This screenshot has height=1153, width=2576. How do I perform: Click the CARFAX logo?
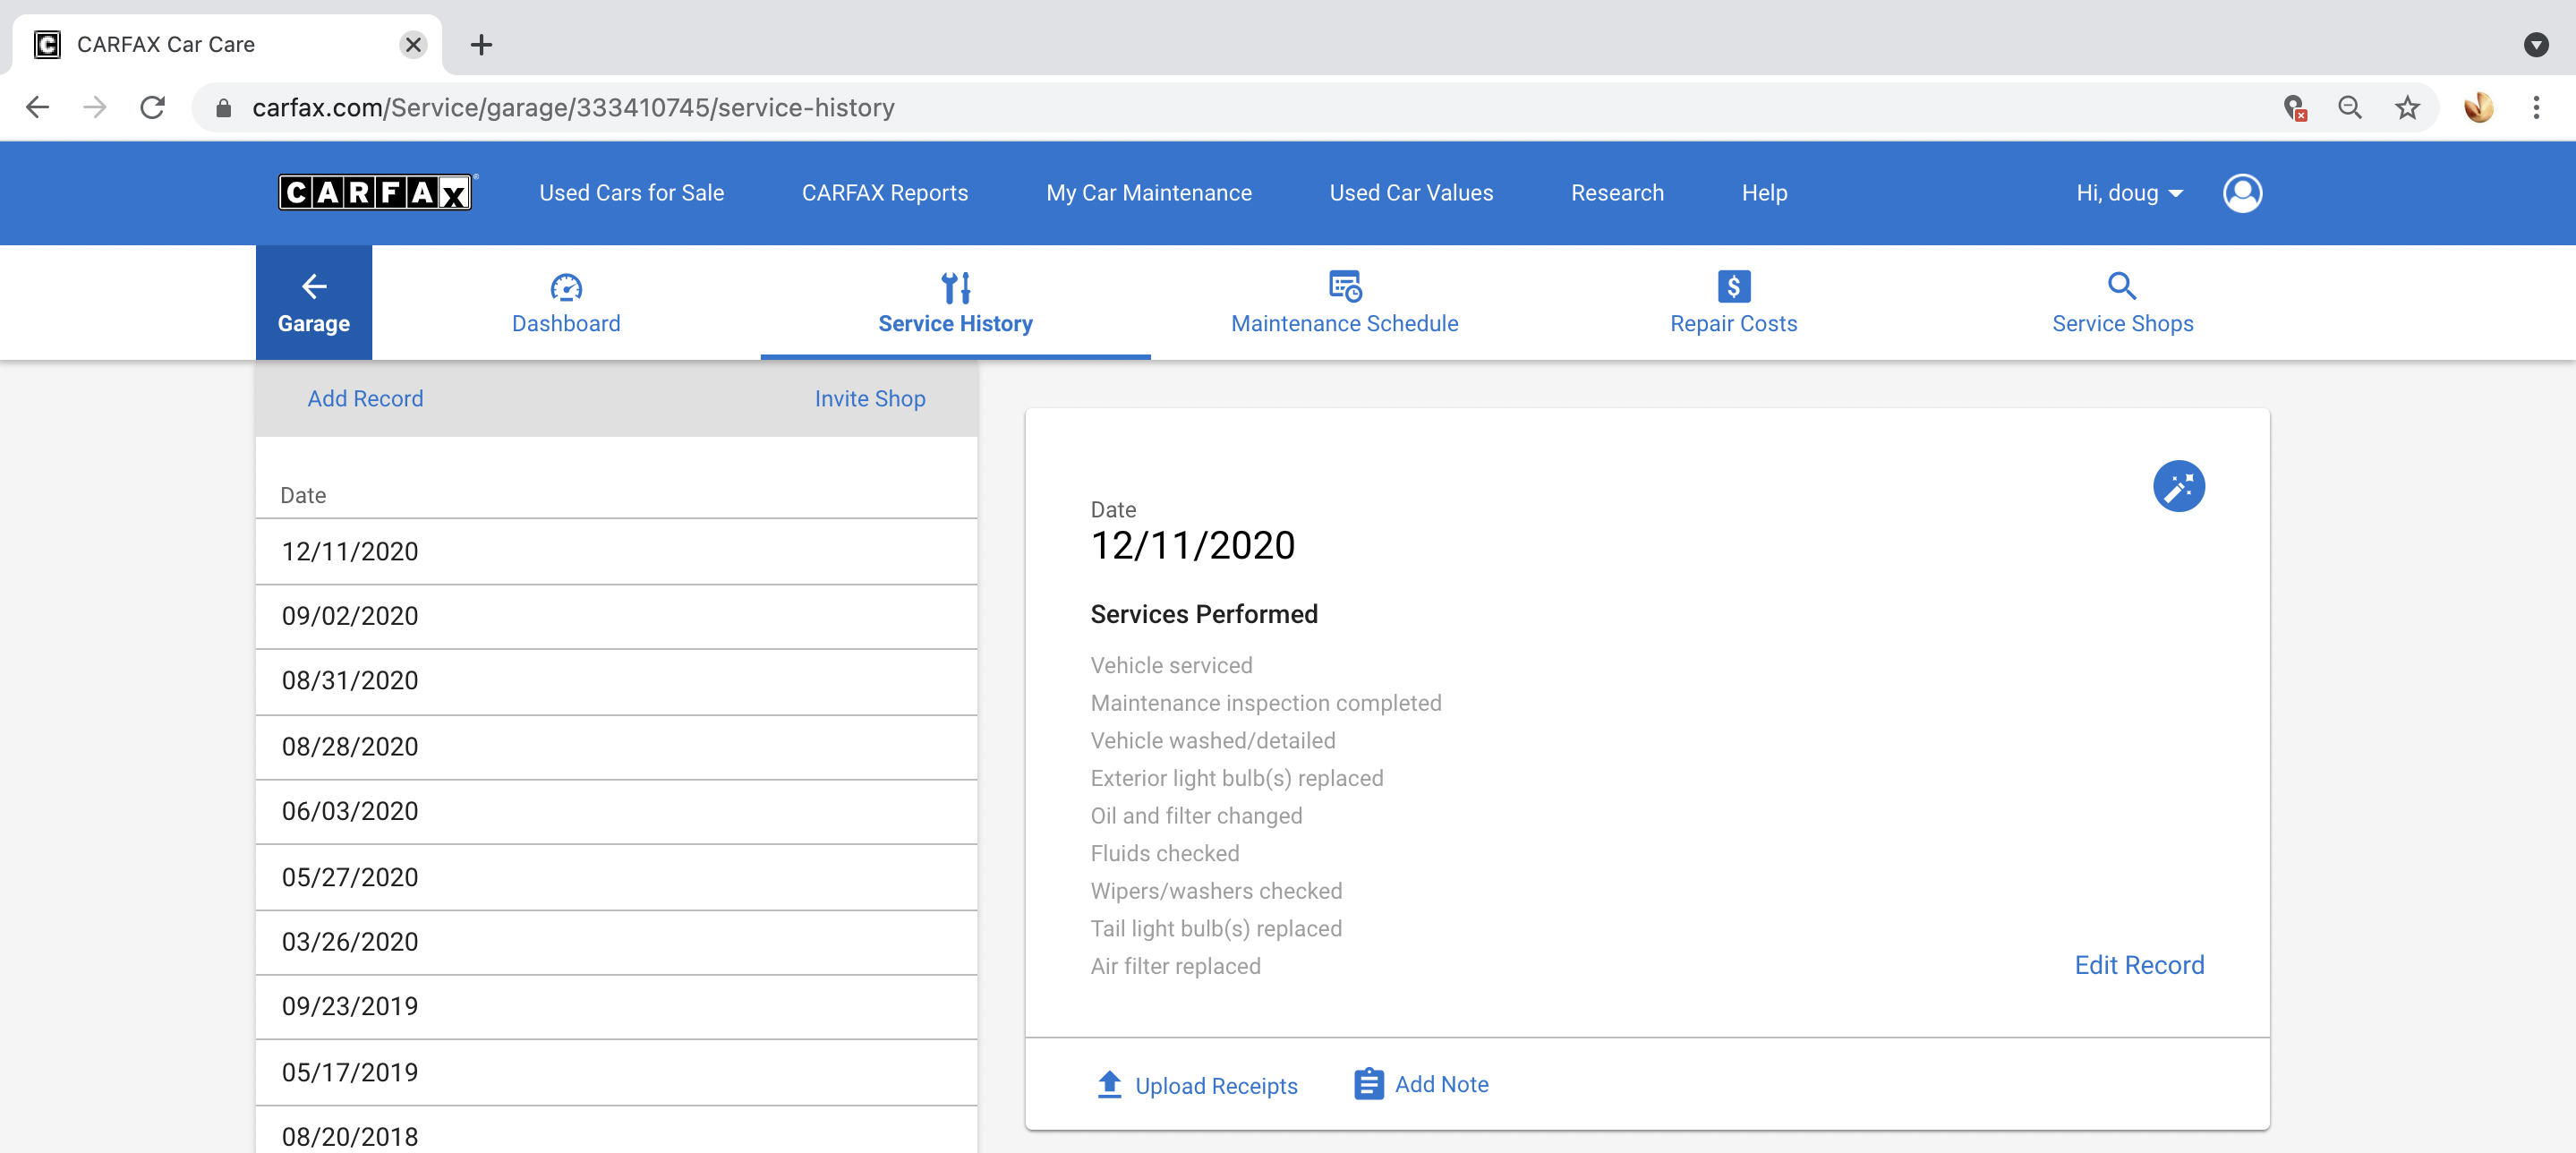[375, 192]
